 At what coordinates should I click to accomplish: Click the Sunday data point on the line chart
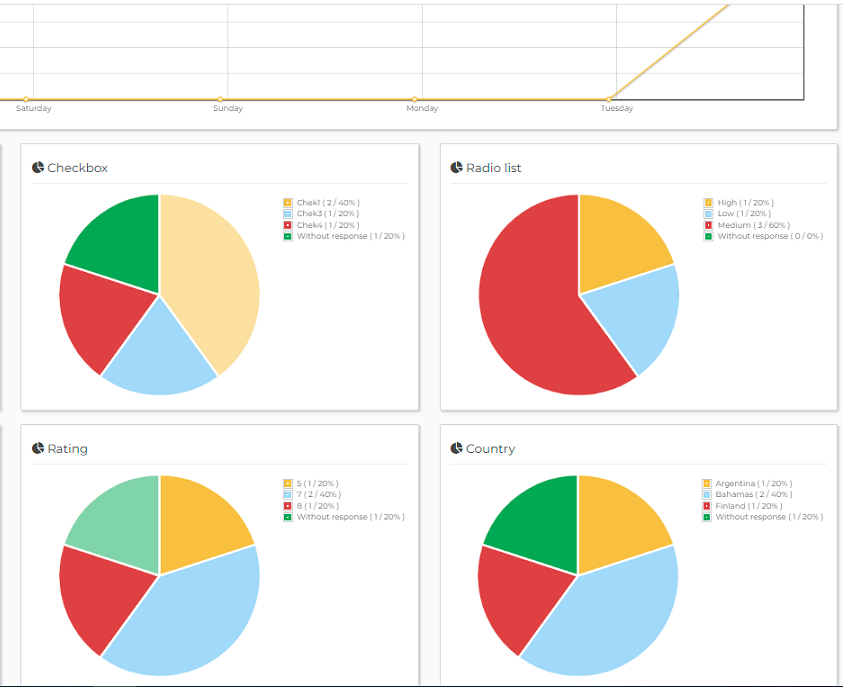click(220, 99)
